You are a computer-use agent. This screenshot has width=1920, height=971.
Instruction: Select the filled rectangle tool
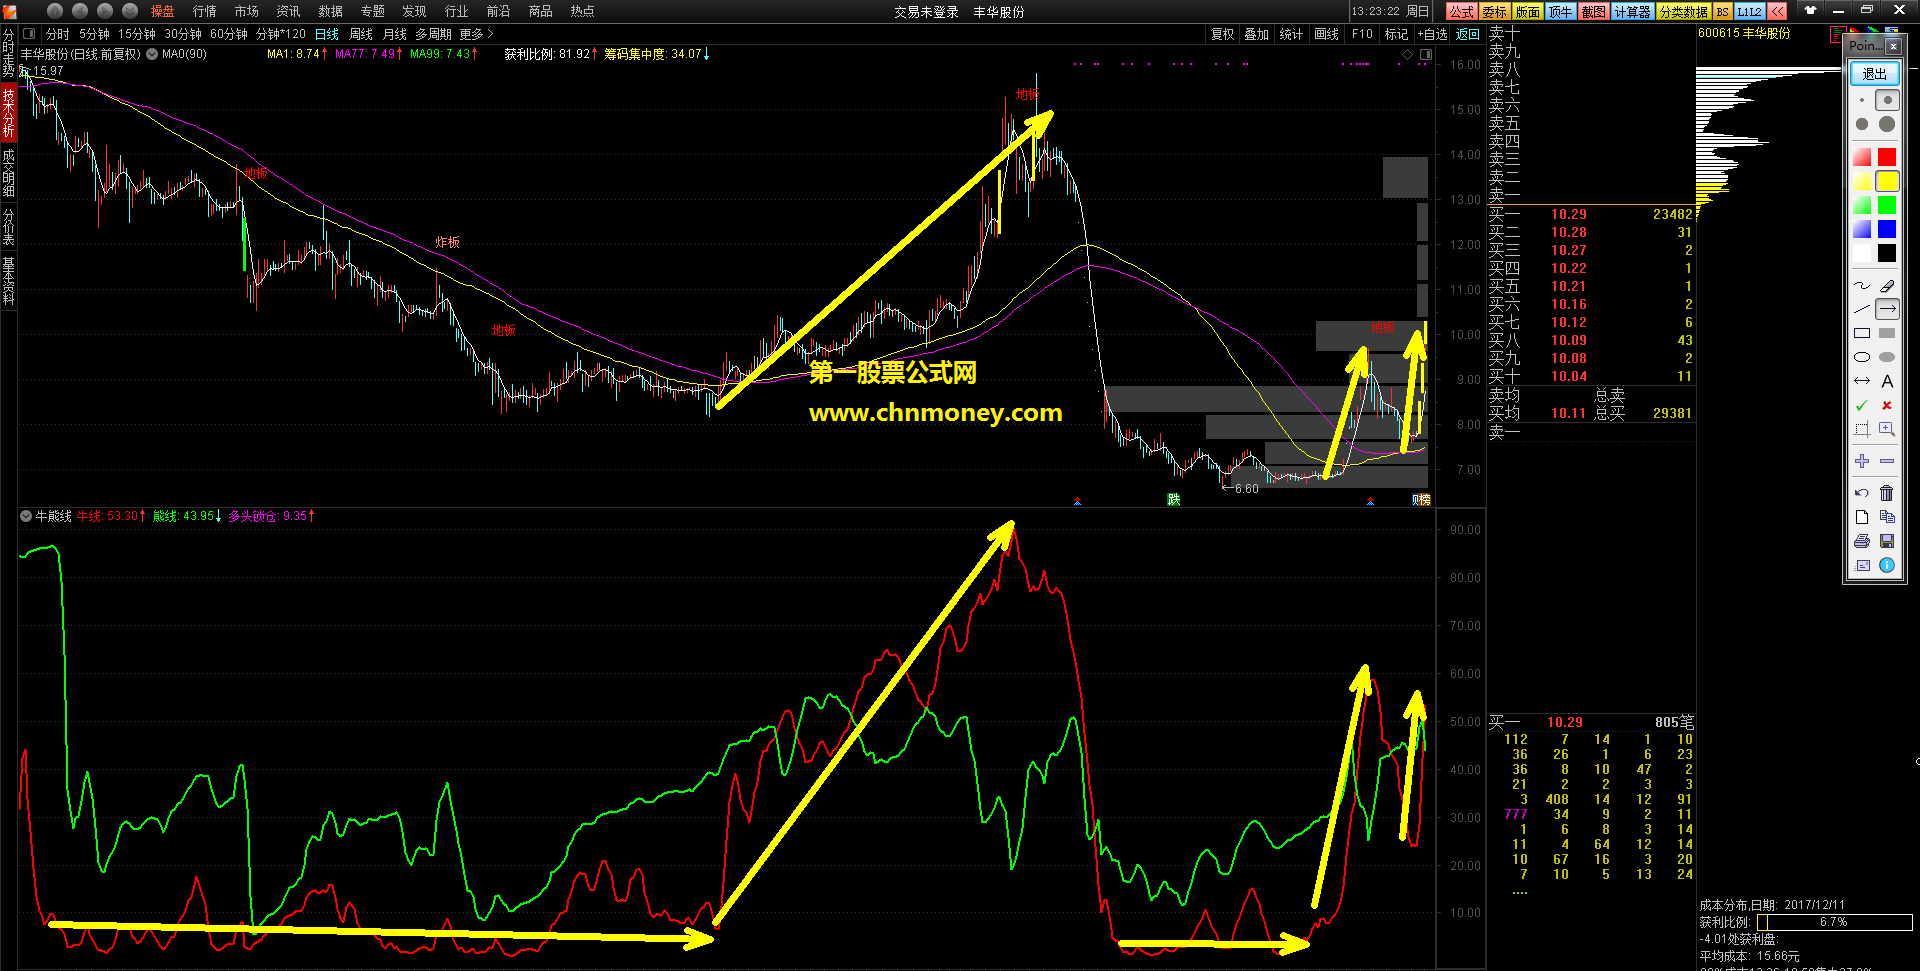pyautogui.click(x=1887, y=334)
